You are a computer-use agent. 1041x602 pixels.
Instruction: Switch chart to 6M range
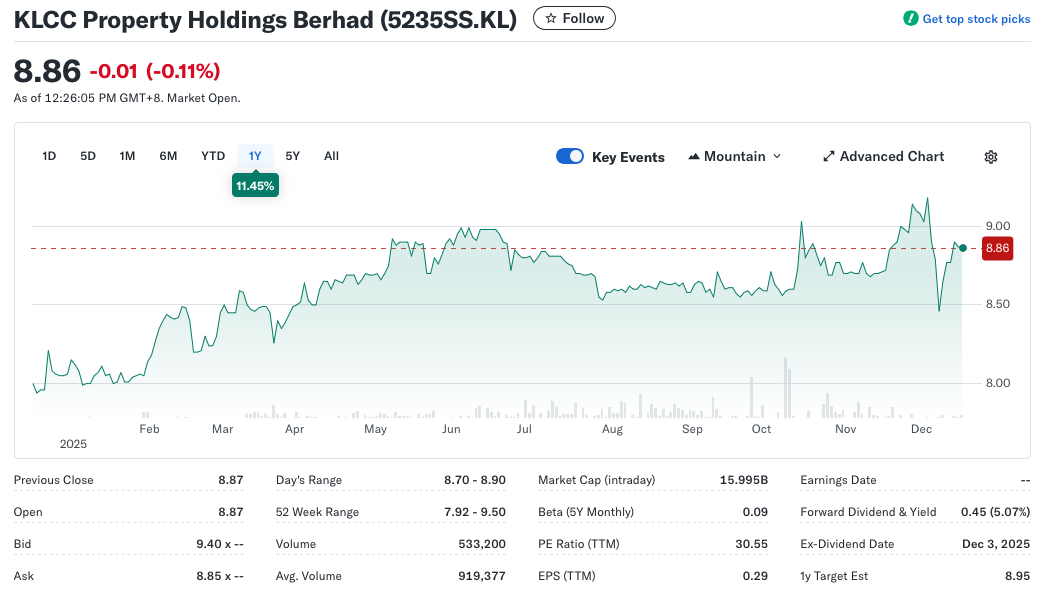pyautogui.click(x=168, y=156)
